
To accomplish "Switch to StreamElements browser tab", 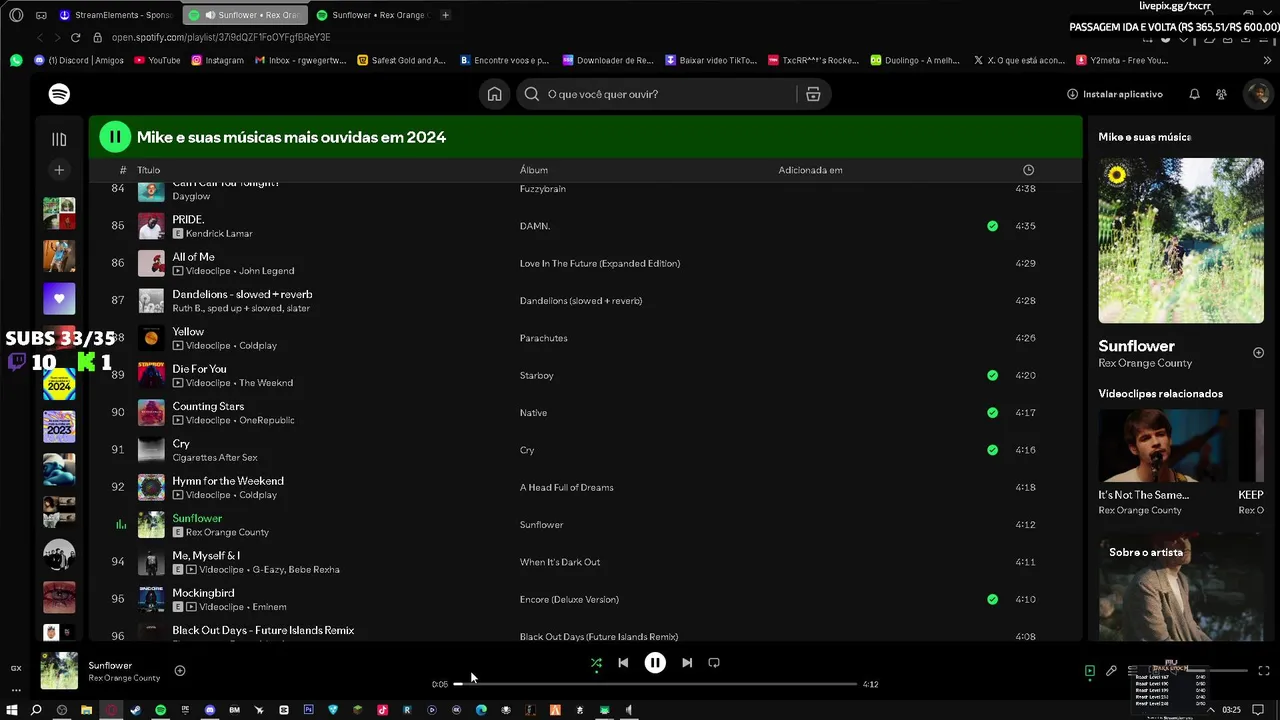I will click(115, 15).
